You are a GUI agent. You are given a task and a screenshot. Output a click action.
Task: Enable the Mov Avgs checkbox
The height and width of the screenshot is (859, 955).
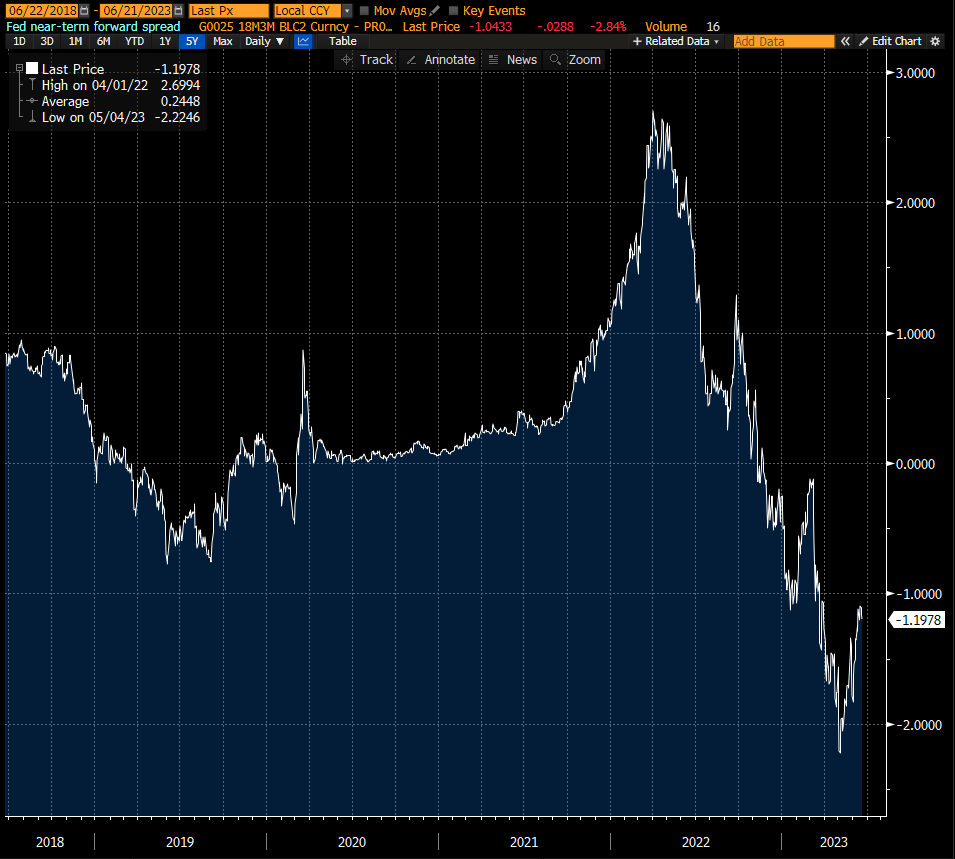365,11
